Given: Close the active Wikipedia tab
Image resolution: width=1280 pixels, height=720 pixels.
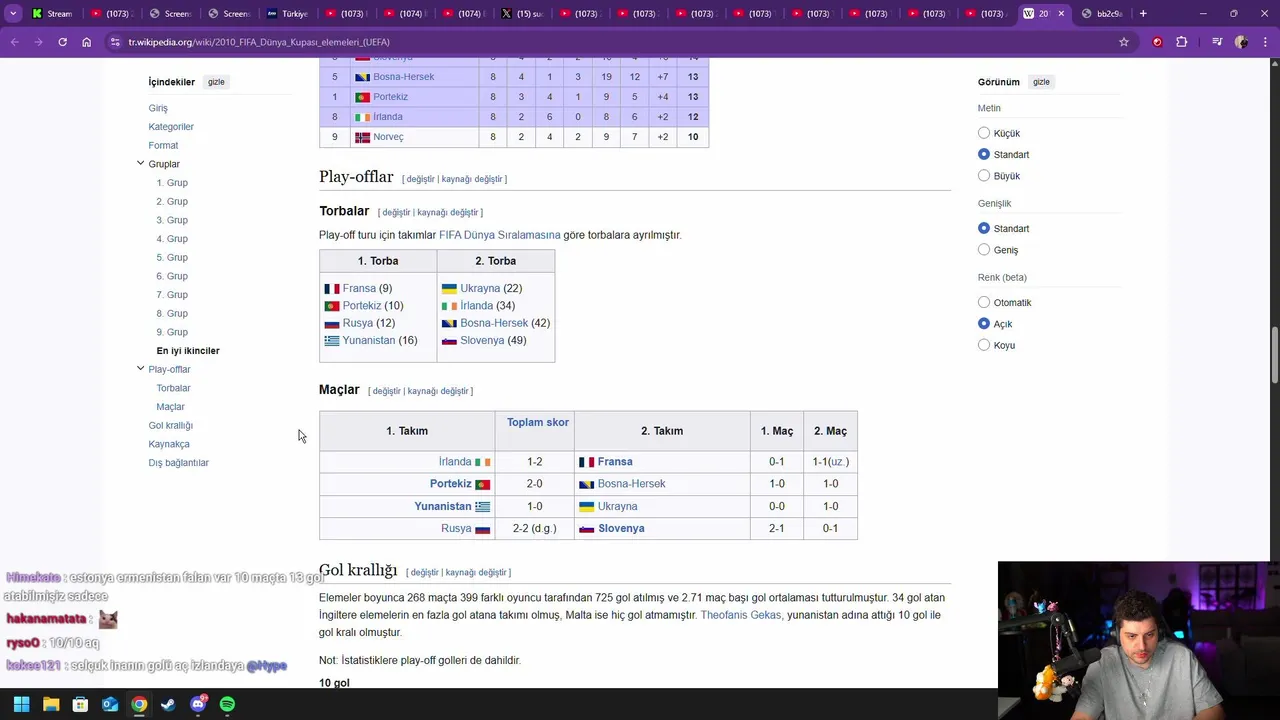Looking at the screenshot, I should [x=1061, y=13].
